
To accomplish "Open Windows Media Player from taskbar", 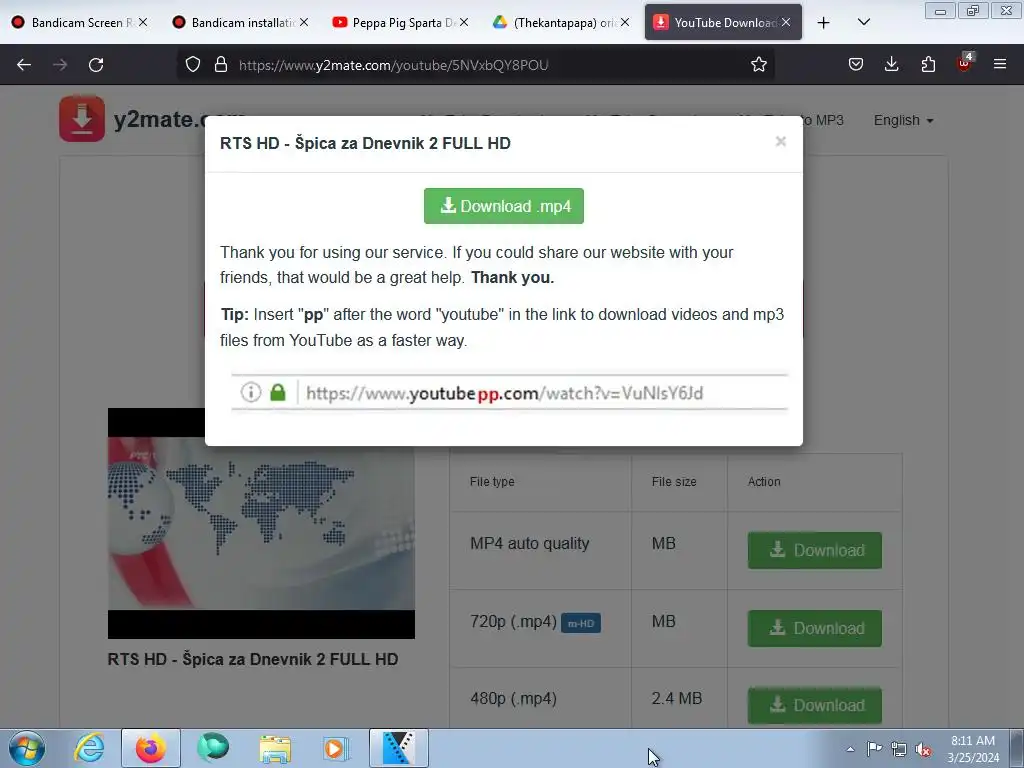I will [x=336, y=748].
